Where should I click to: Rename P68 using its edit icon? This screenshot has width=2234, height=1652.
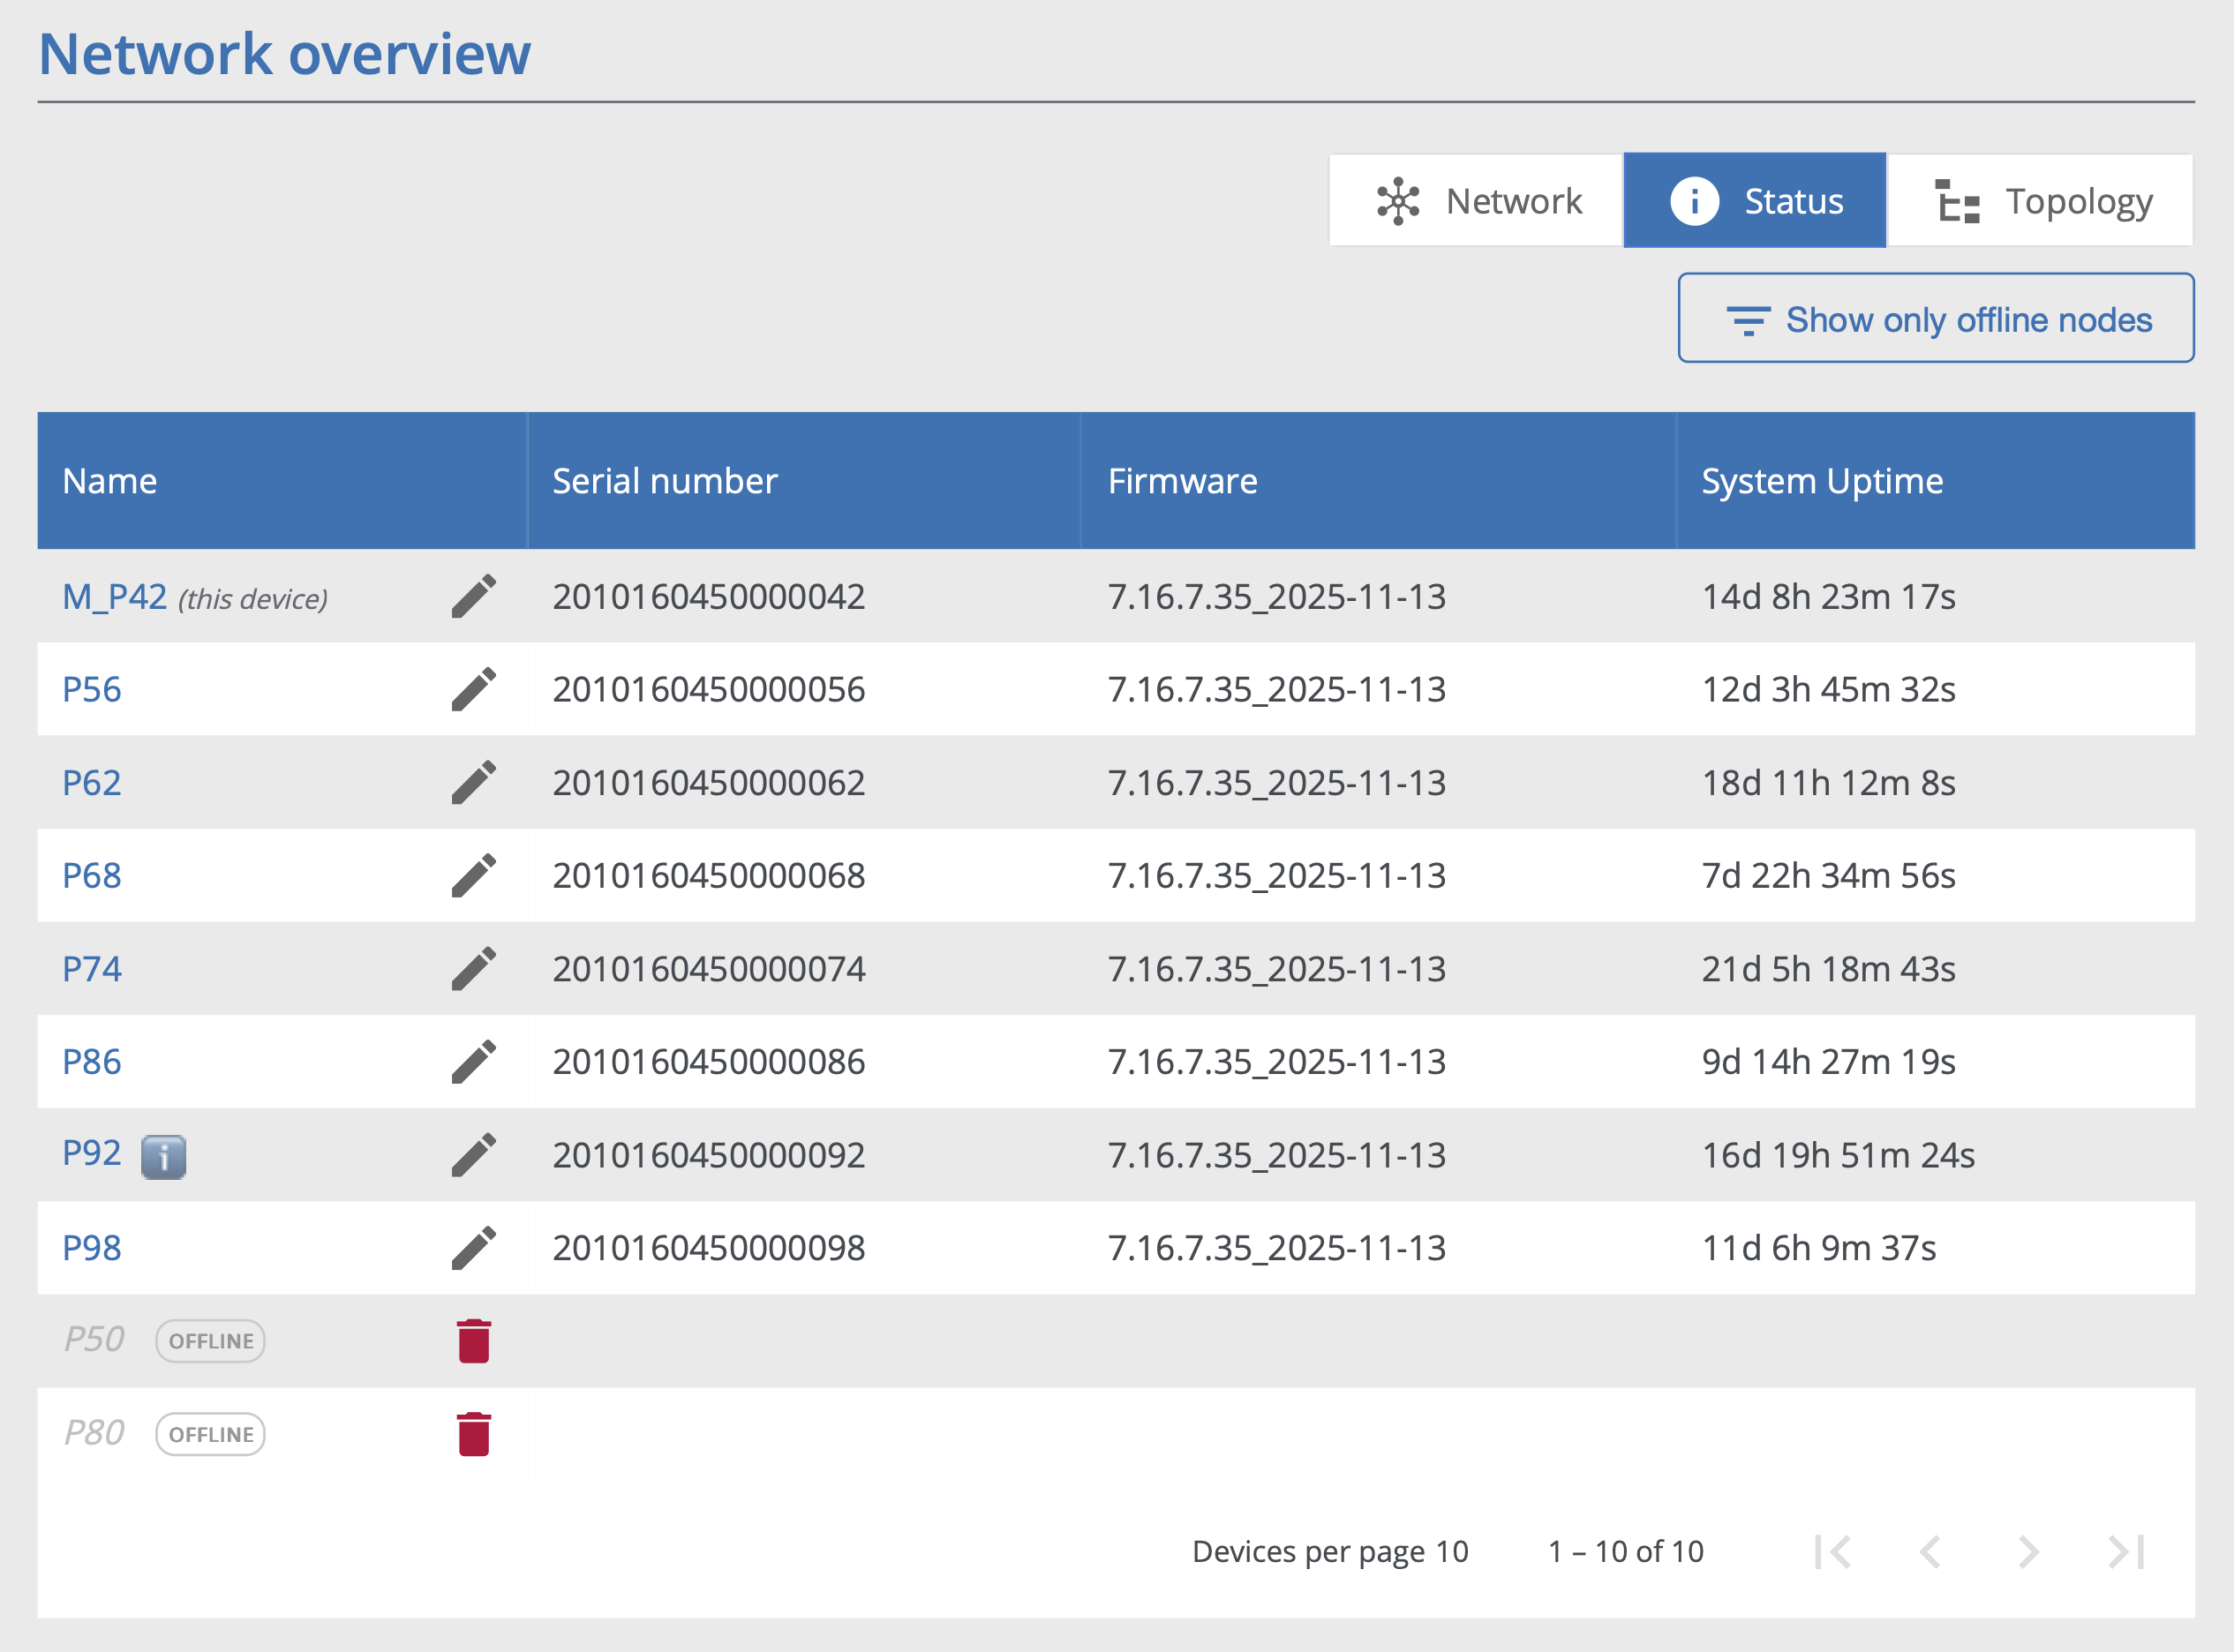click(x=474, y=875)
